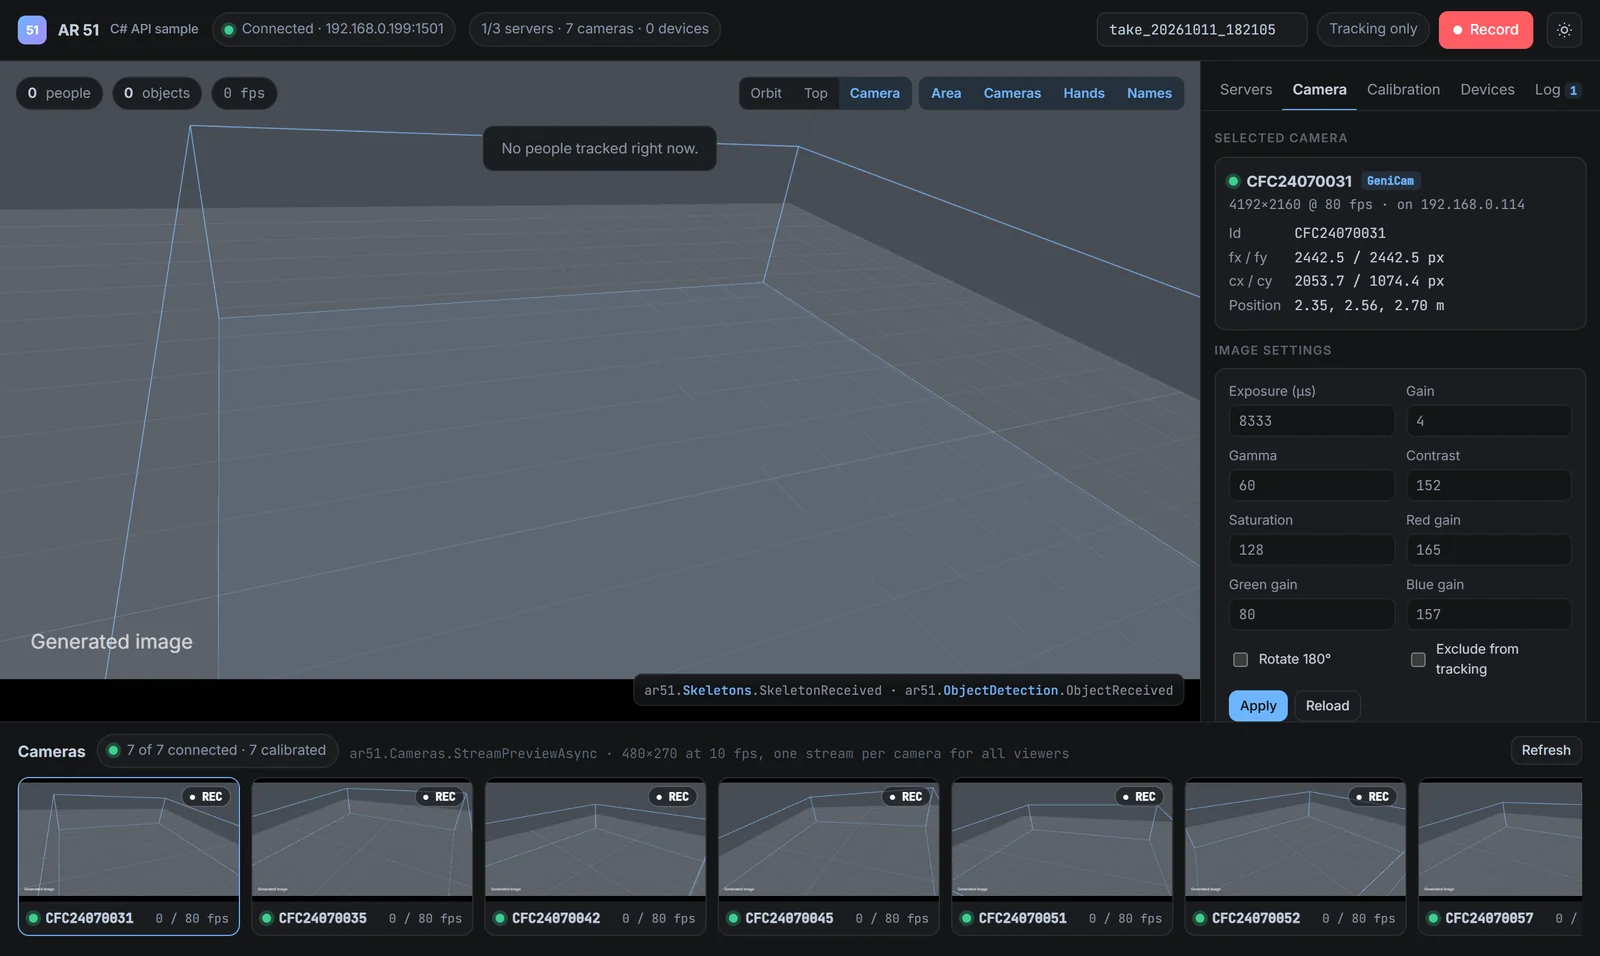Click the 7 of 7 connected status pill

[x=217, y=750]
